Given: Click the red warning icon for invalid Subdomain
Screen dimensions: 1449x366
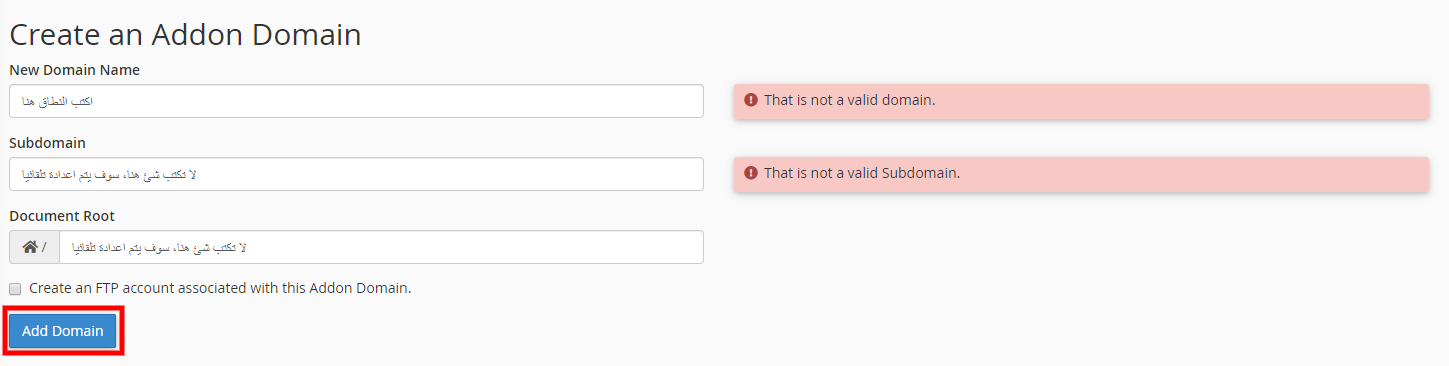Looking at the screenshot, I should pos(751,173).
